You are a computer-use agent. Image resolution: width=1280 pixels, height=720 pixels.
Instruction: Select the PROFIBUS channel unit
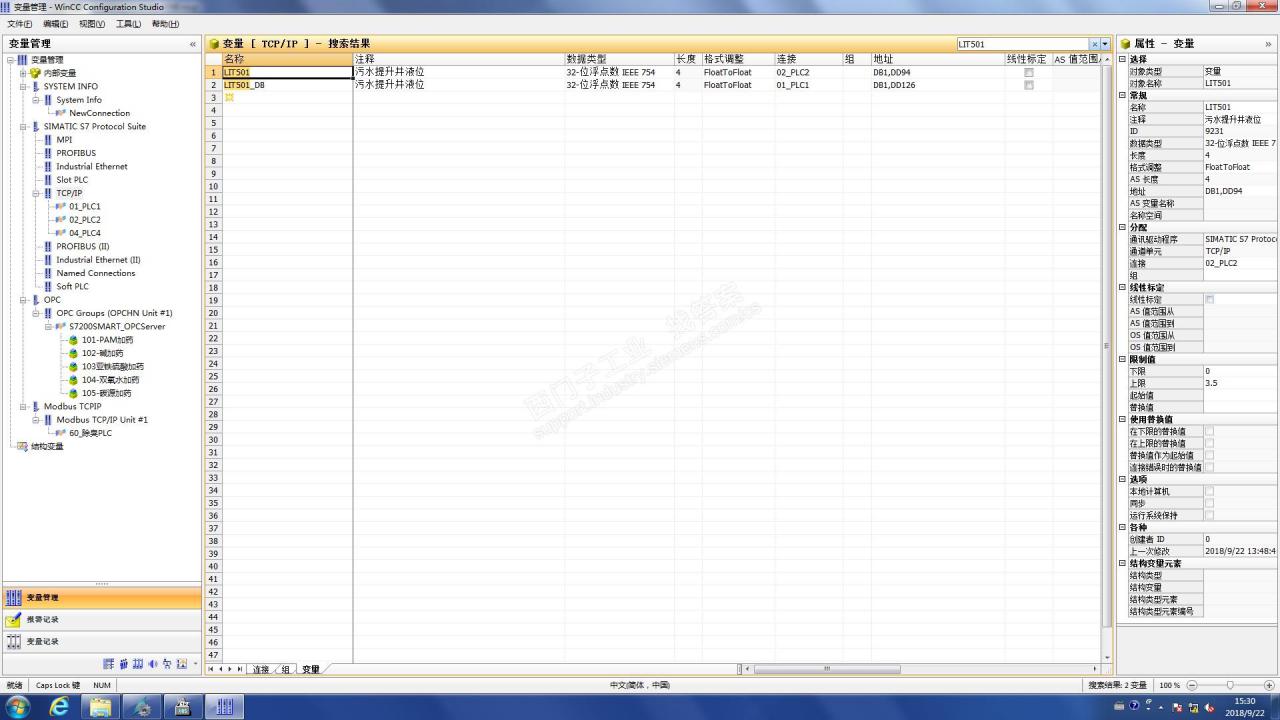click(x=76, y=153)
